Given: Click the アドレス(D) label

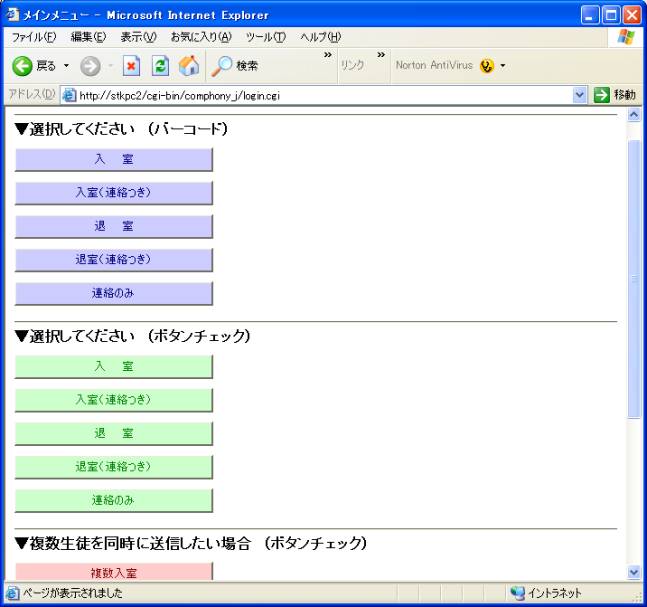Looking at the screenshot, I should tap(32, 94).
